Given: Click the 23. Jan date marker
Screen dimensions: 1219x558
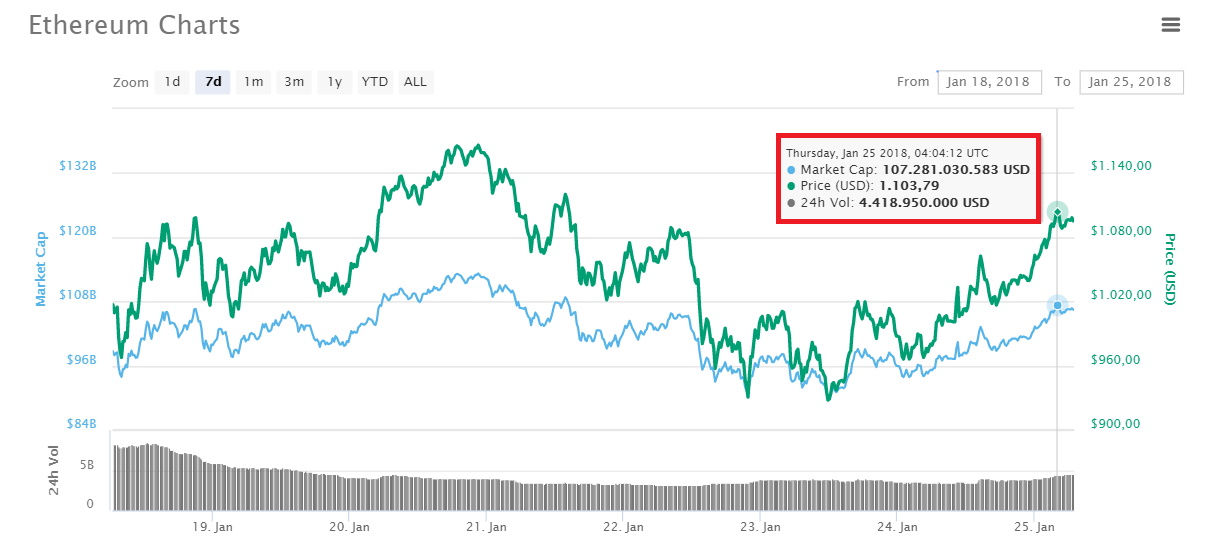Looking at the screenshot, I should (x=759, y=526).
